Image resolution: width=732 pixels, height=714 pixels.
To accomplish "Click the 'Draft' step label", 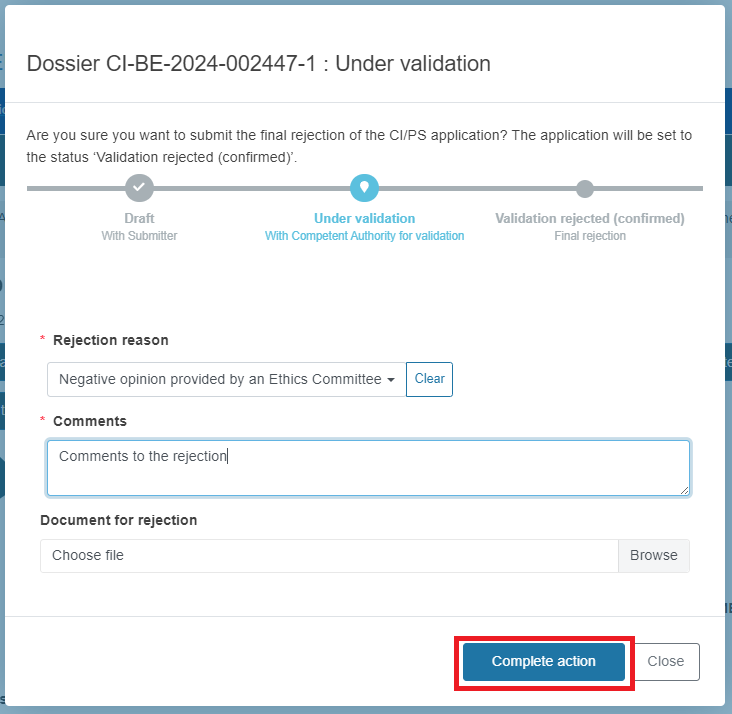I will [139, 218].
